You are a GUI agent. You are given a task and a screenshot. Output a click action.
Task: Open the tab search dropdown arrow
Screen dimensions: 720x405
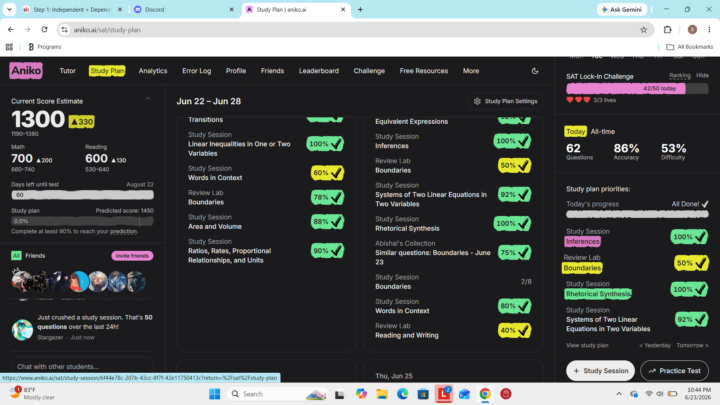[x=9, y=9]
